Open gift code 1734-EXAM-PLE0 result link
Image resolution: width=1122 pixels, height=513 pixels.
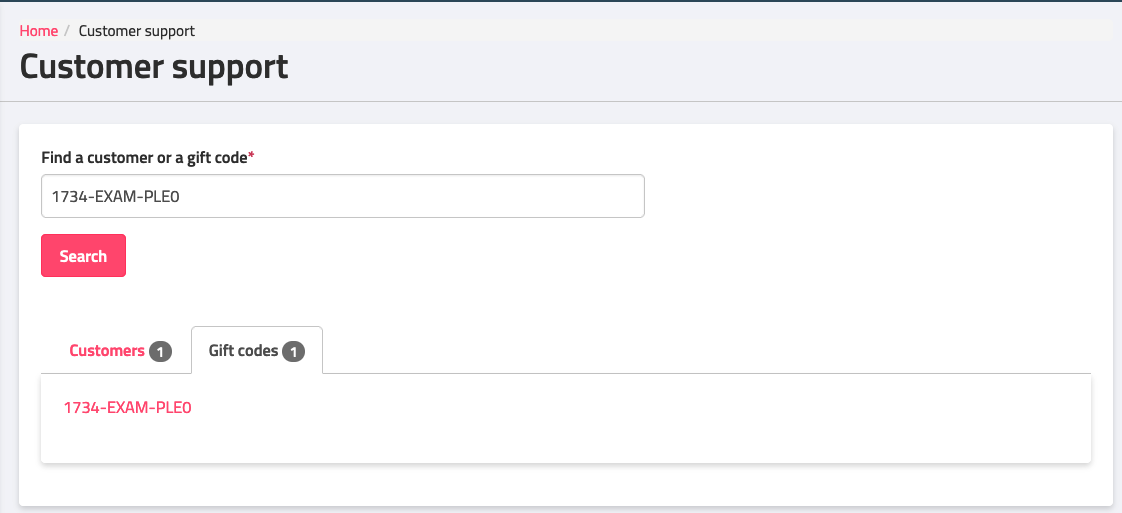click(x=127, y=407)
